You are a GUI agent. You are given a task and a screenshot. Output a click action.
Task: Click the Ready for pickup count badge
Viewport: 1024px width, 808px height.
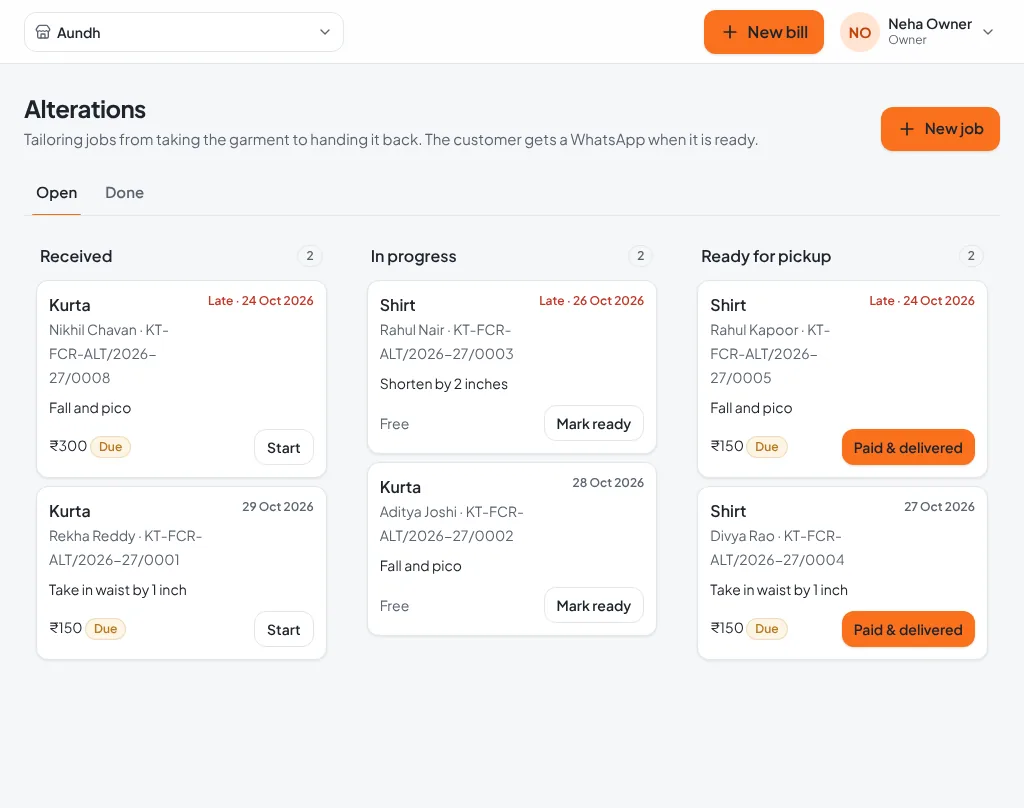pyautogui.click(x=970, y=256)
